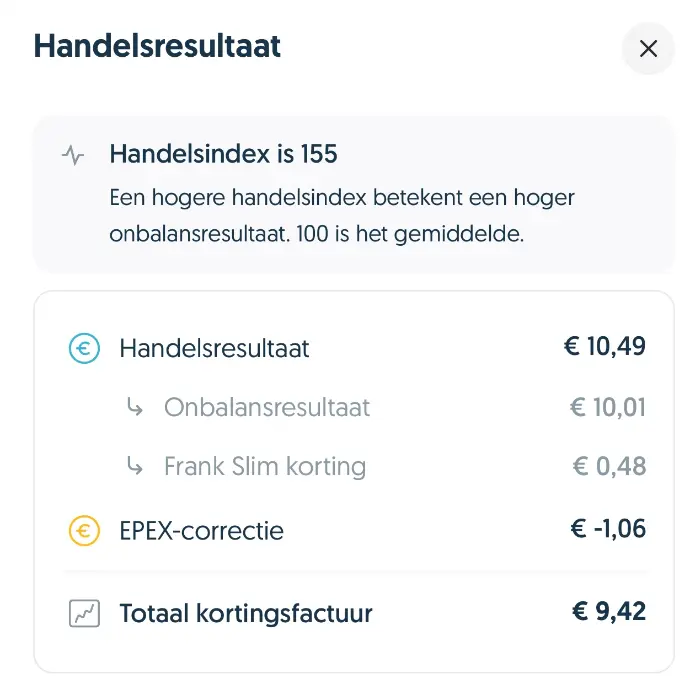
Task: Click the chart icon for Totaal kortingsfactuur
Action: pos(84,613)
